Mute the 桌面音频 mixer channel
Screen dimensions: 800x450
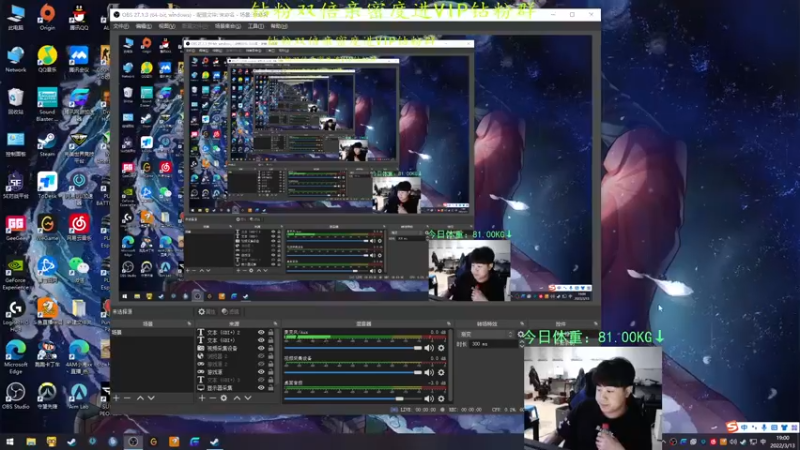429,398
